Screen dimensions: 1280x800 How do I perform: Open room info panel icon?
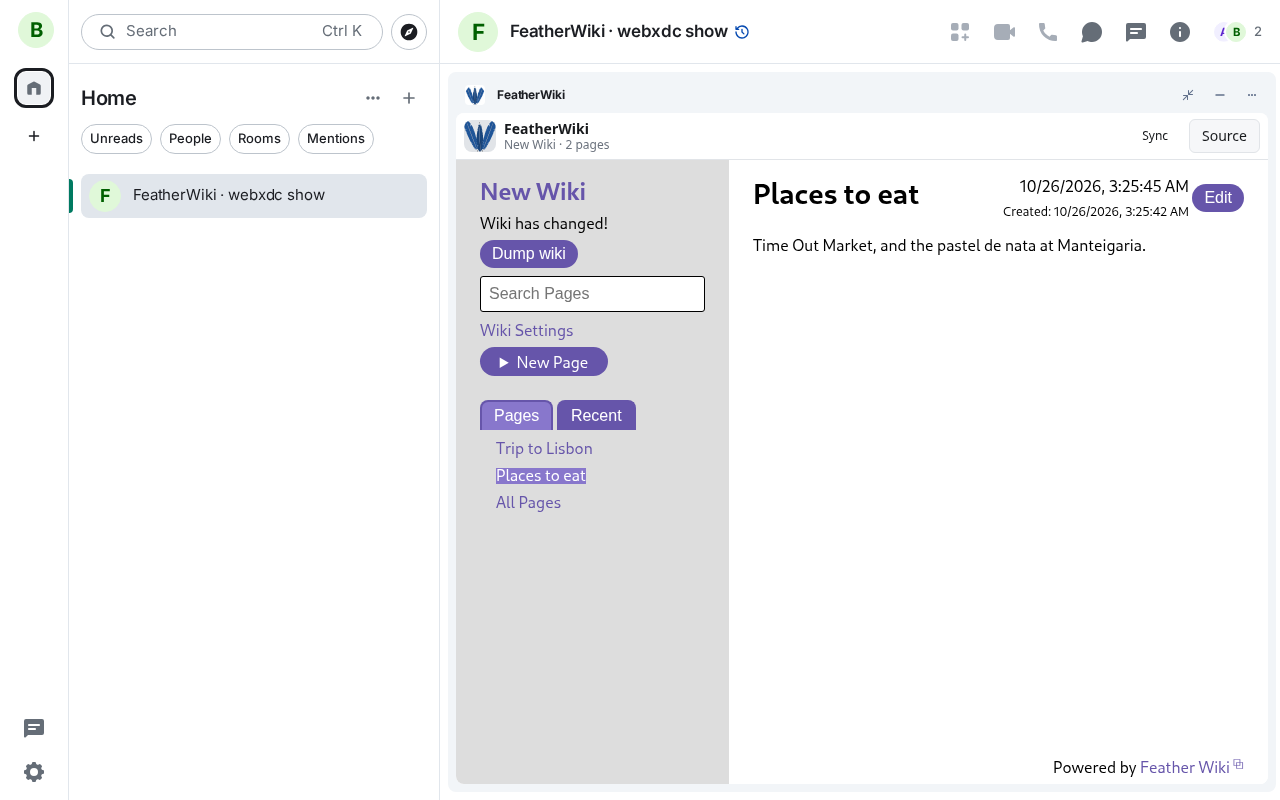pos(1180,32)
